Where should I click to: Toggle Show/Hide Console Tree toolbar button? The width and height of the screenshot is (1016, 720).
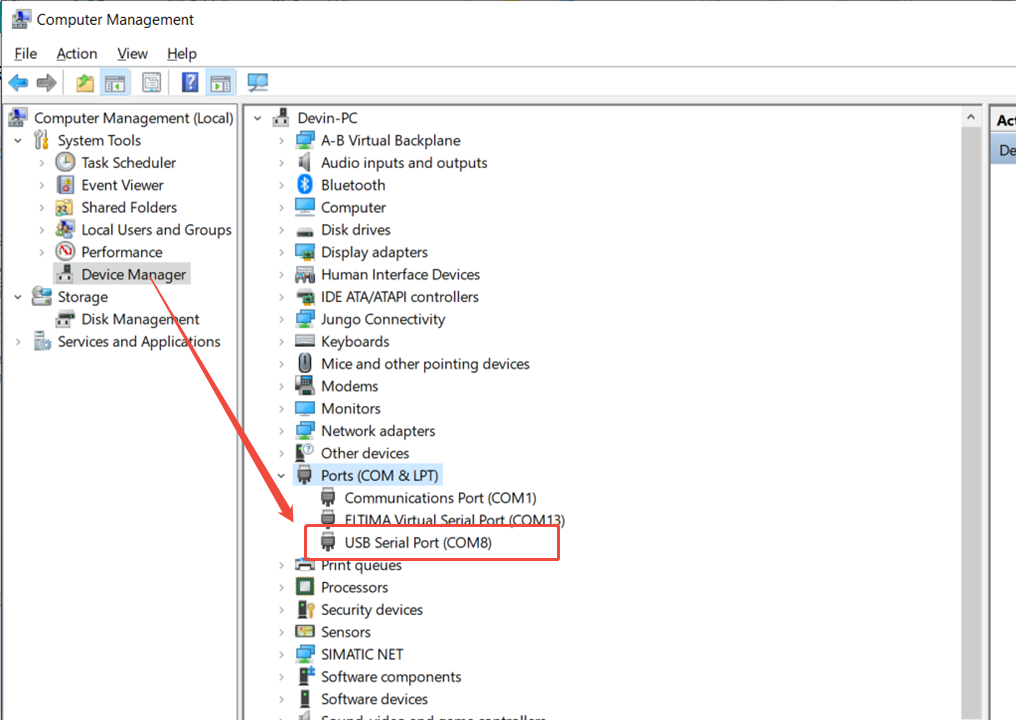coord(115,83)
